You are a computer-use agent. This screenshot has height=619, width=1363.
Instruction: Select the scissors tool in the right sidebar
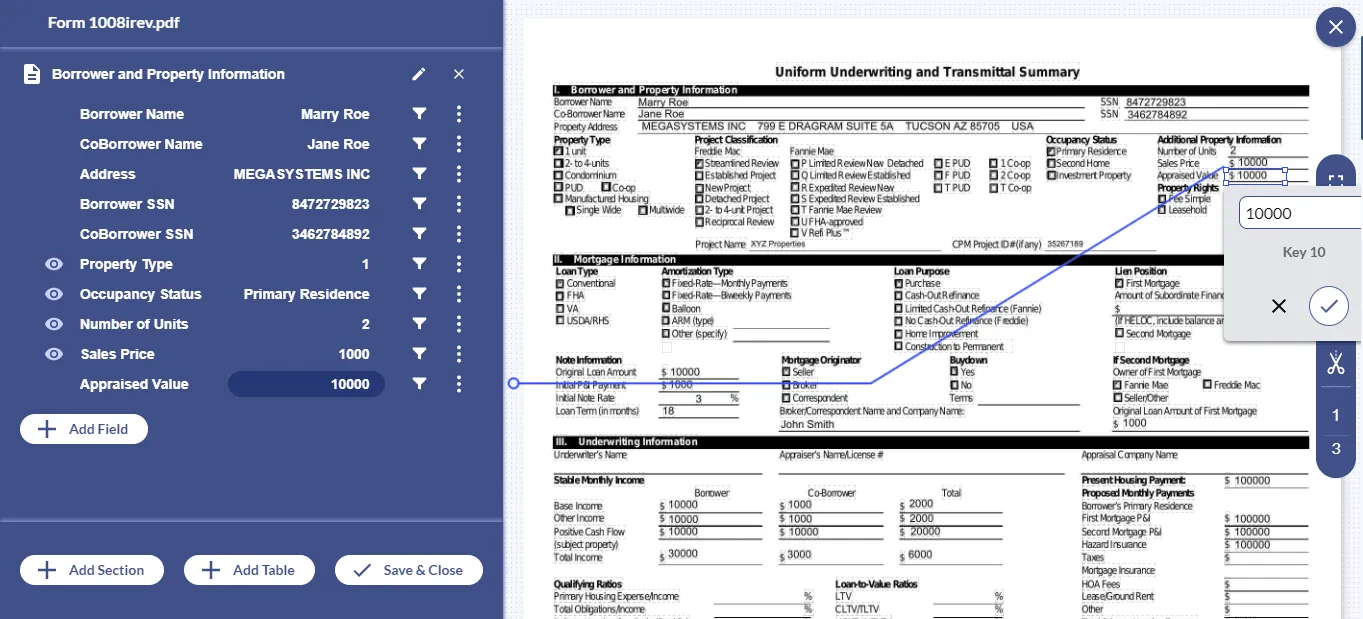coord(1335,362)
